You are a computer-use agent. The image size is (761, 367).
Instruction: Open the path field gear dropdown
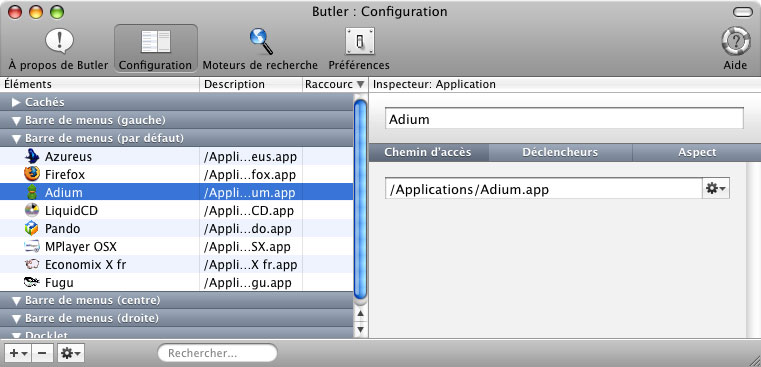tap(716, 189)
